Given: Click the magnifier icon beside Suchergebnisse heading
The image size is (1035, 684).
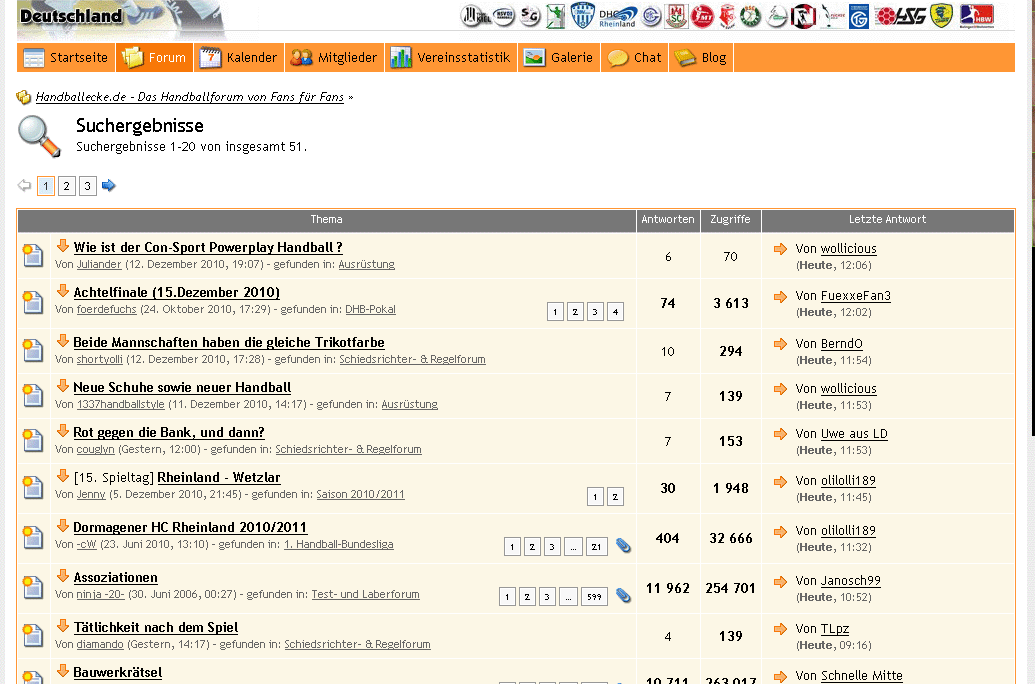Looking at the screenshot, I should (x=39, y=135).
